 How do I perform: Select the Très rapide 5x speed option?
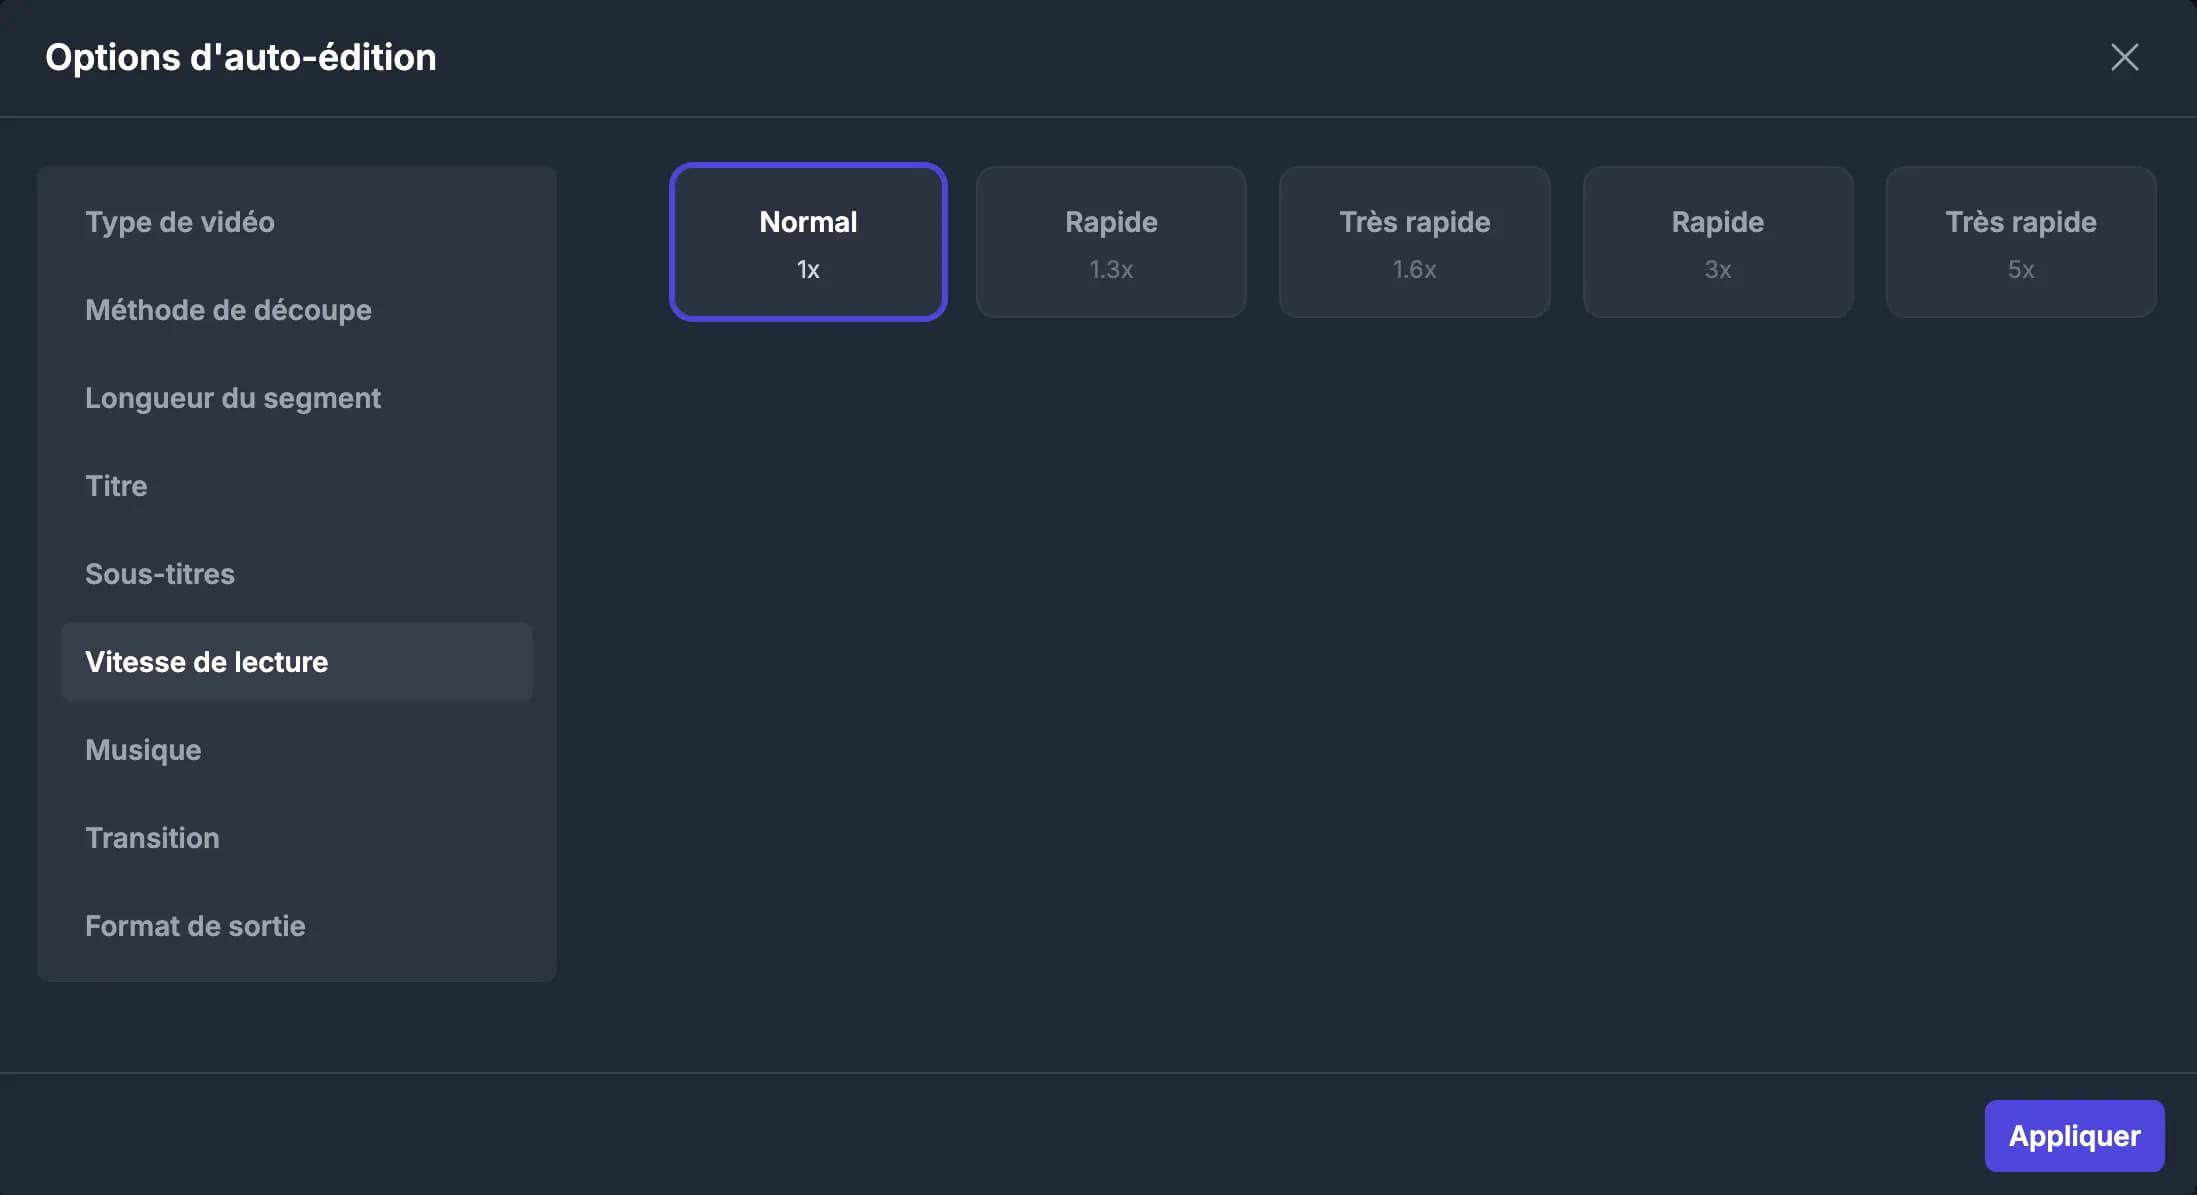tap(2020, 241)
